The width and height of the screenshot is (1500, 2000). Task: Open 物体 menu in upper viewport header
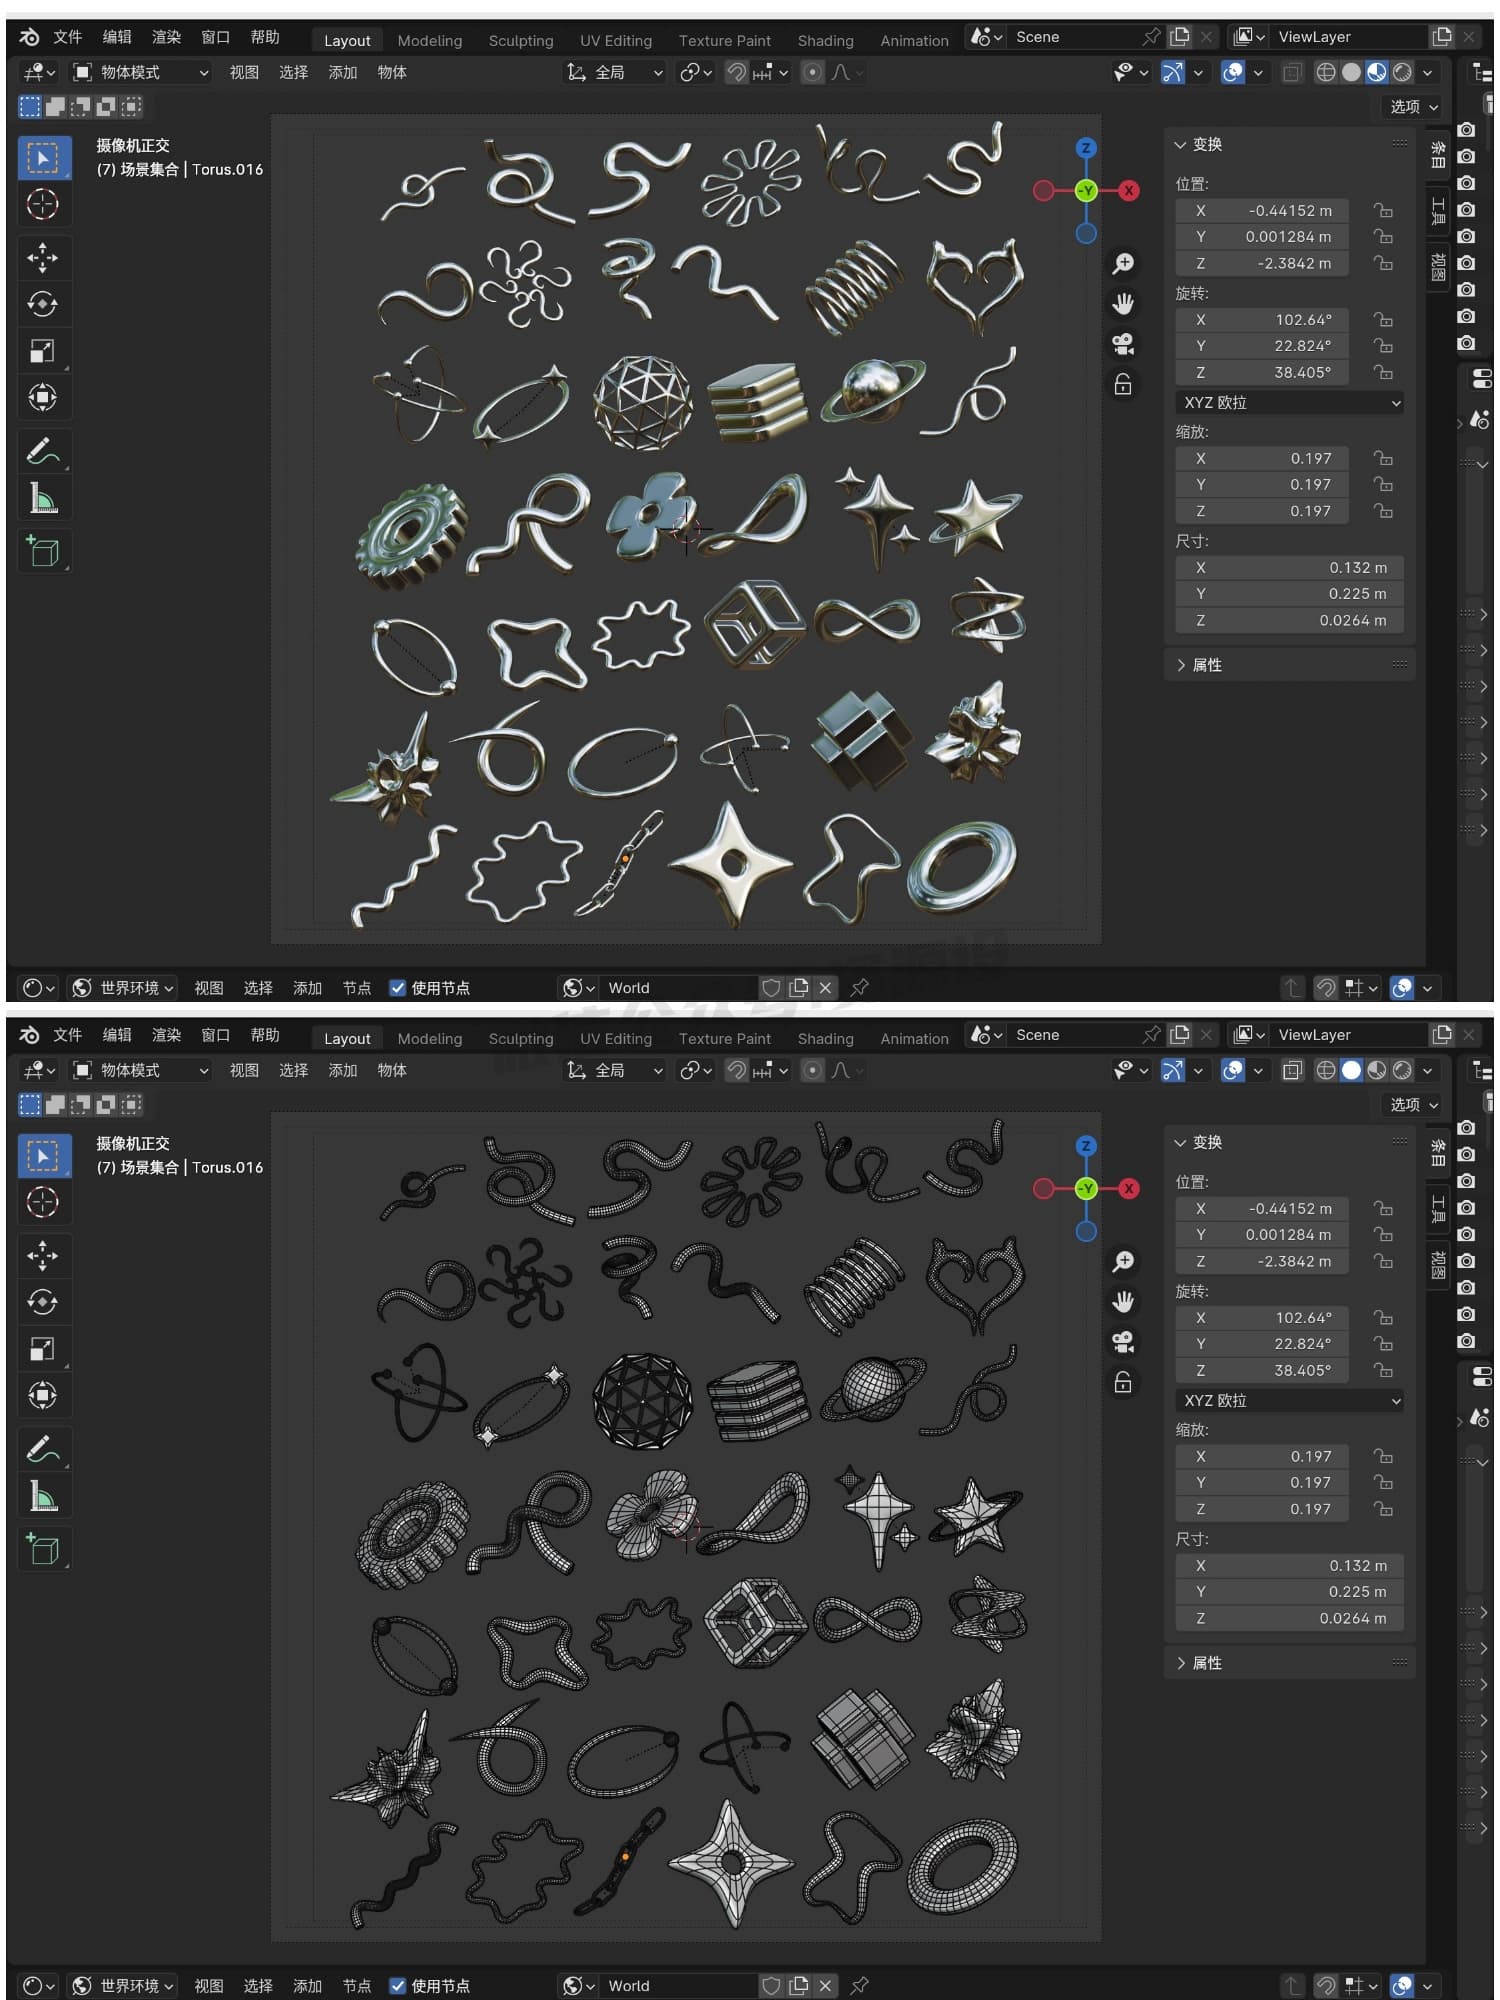pos(392,72)
